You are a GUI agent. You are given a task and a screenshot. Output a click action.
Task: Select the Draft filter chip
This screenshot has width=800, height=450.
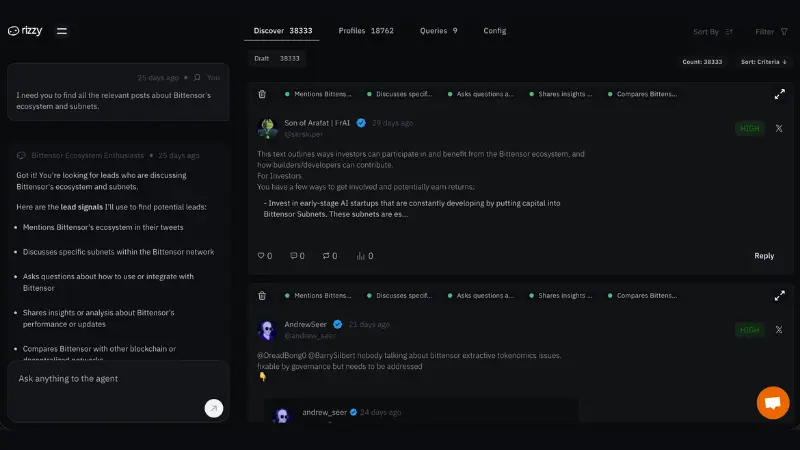[276, 59]
